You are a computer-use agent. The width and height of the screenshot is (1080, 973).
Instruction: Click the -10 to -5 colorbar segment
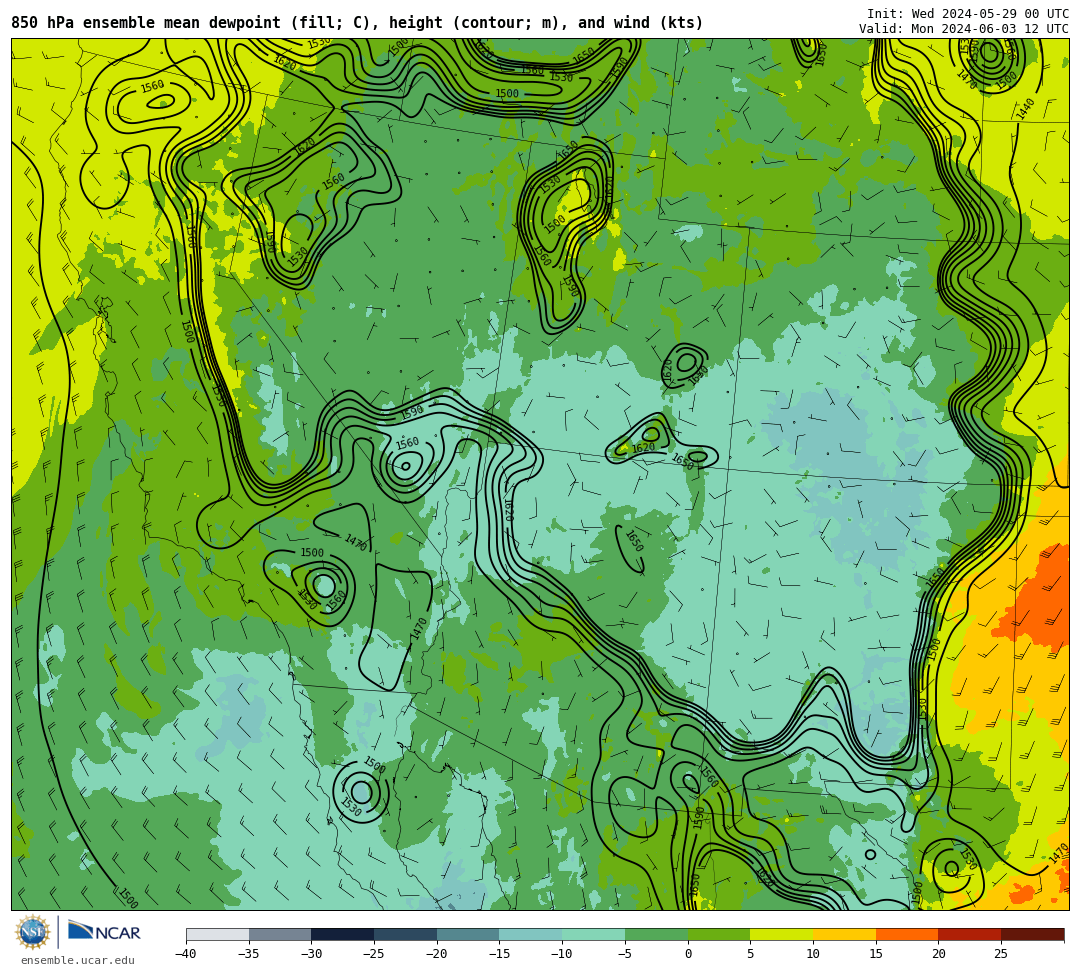(x=594, y=934)
